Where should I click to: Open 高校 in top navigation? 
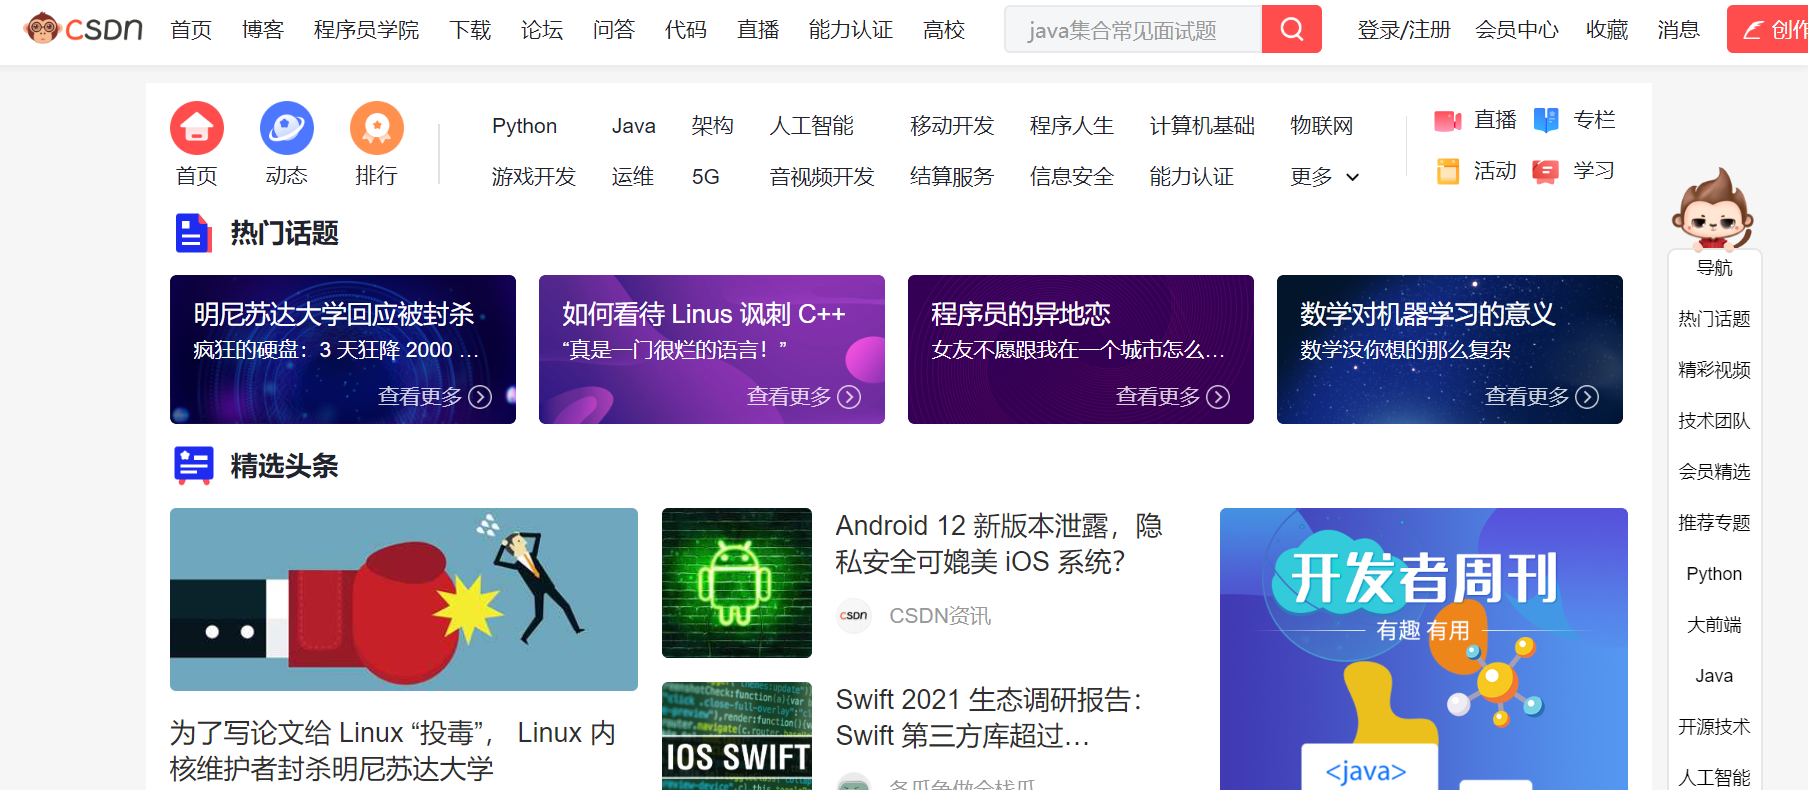(x=944, y=30)
